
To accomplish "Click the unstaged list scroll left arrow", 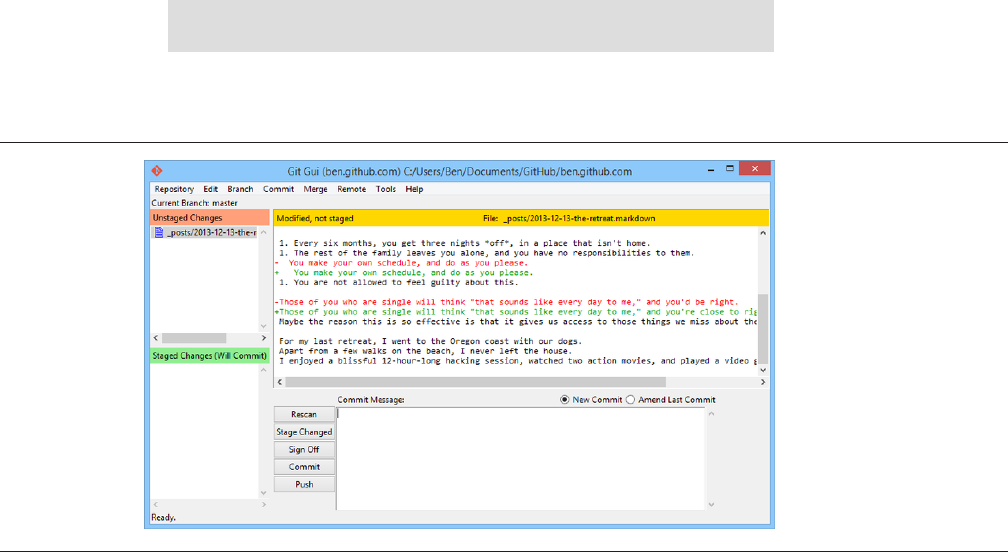I will 156,338.
